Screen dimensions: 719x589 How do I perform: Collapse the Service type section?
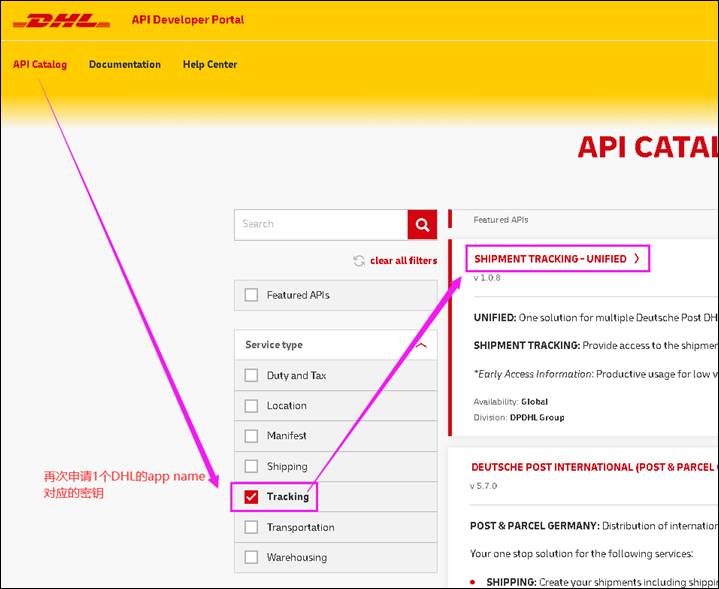click(x=421, y=345)
